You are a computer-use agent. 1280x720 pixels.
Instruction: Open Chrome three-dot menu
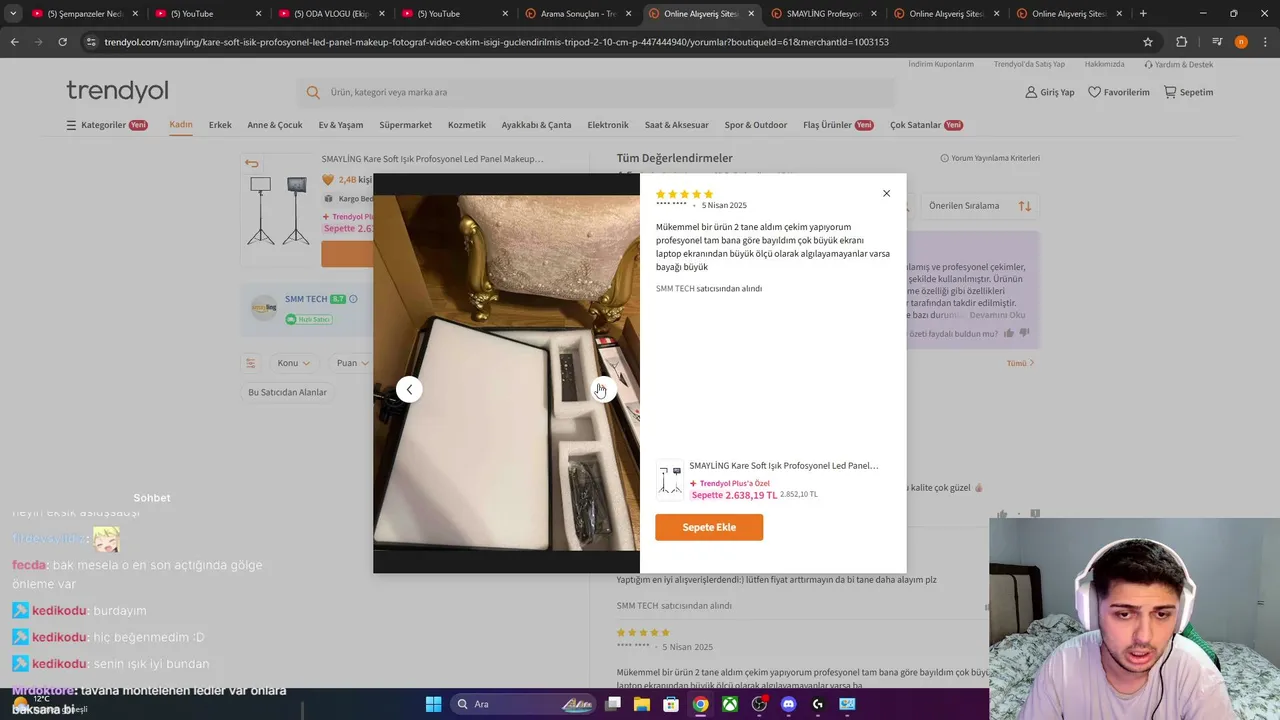coord(1265,42)
